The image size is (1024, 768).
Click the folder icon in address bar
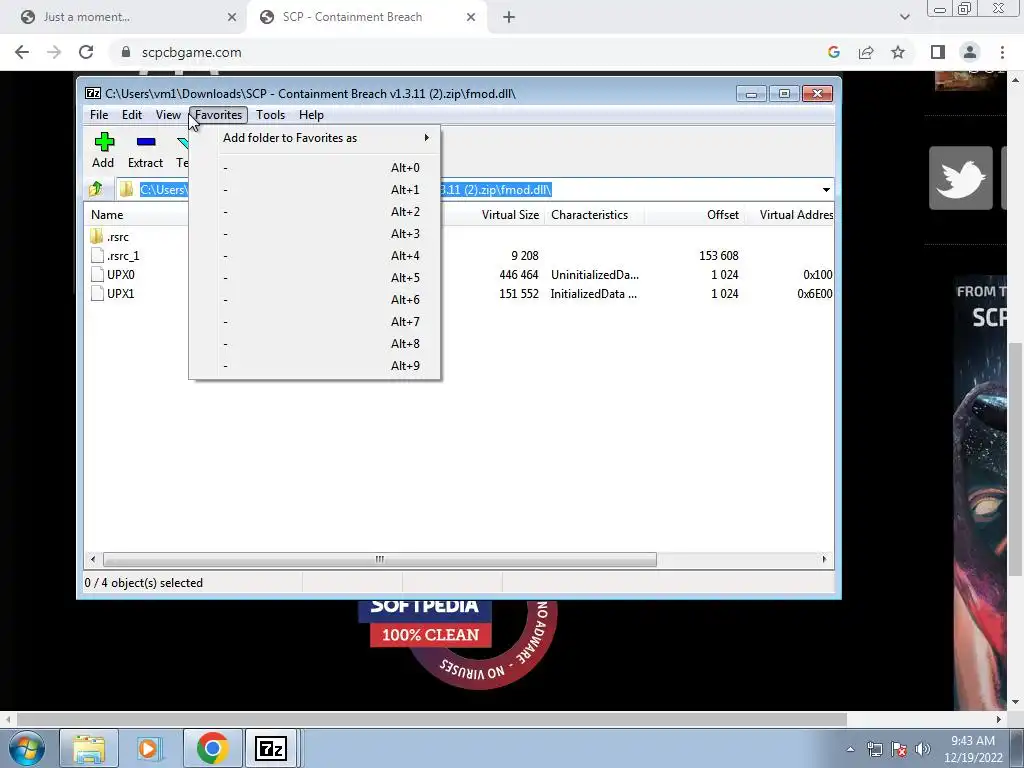coord(126,189)
